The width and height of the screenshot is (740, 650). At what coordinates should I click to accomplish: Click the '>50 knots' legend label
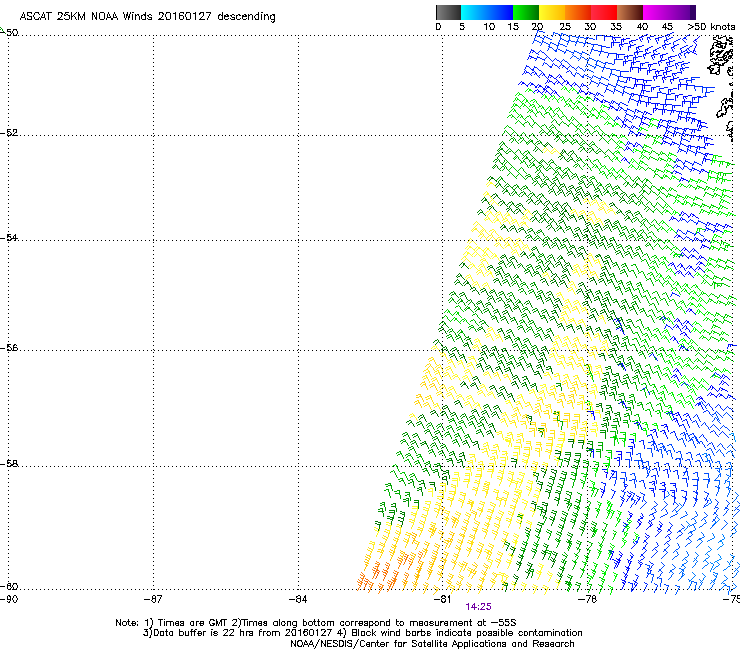711,27
